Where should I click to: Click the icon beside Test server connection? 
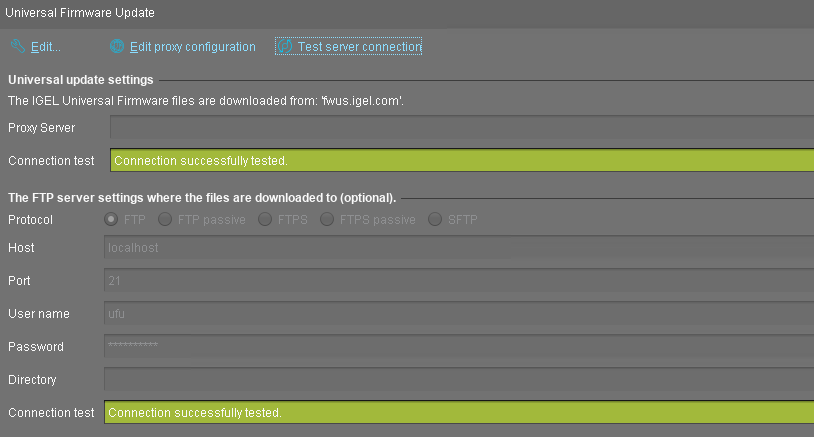[285, 46]
